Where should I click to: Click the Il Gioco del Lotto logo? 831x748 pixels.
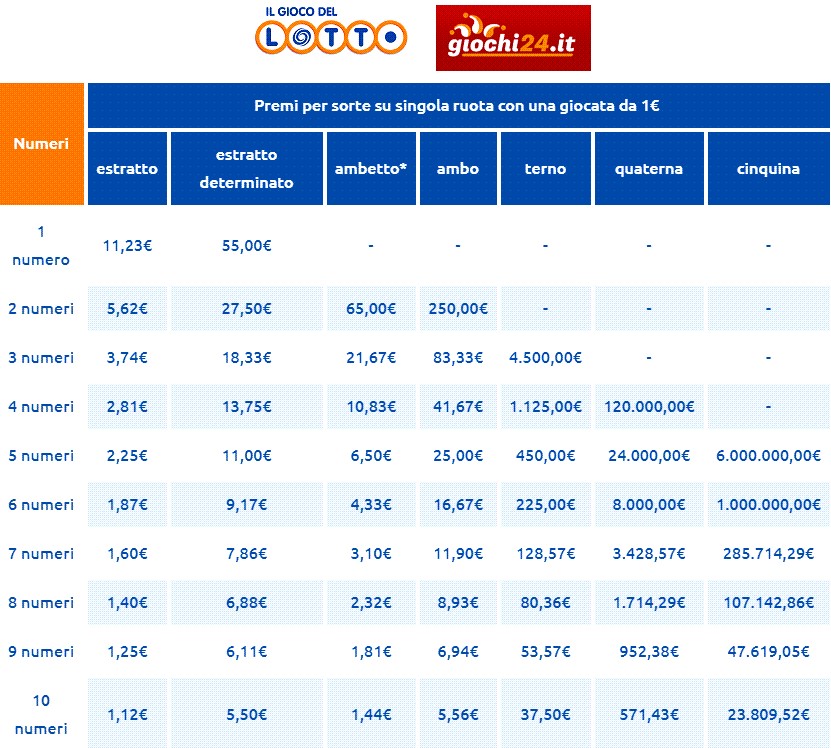click(x=331, y=32)
